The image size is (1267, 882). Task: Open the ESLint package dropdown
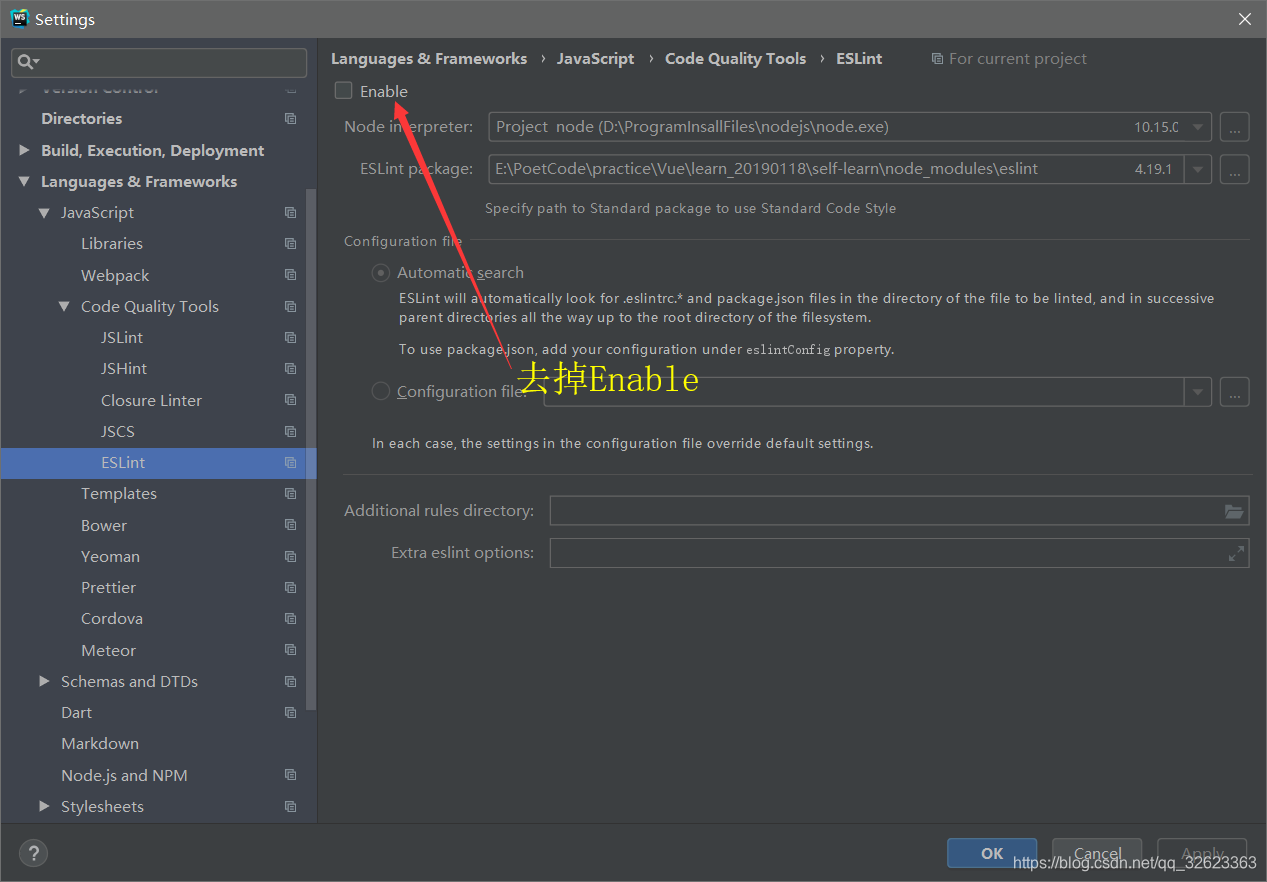coord(1198,169)
